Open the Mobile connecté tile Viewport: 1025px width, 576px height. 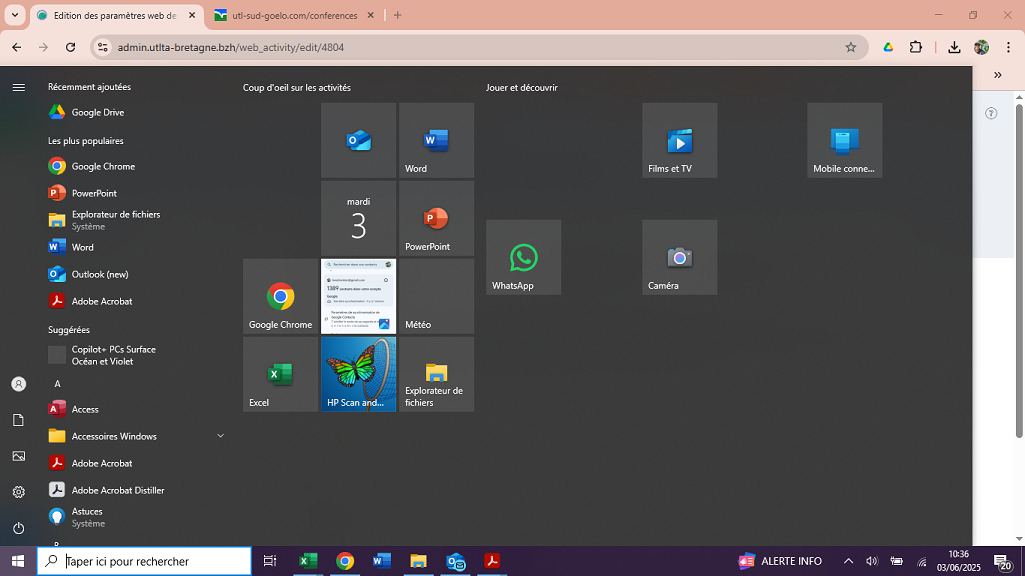point(845,140)
